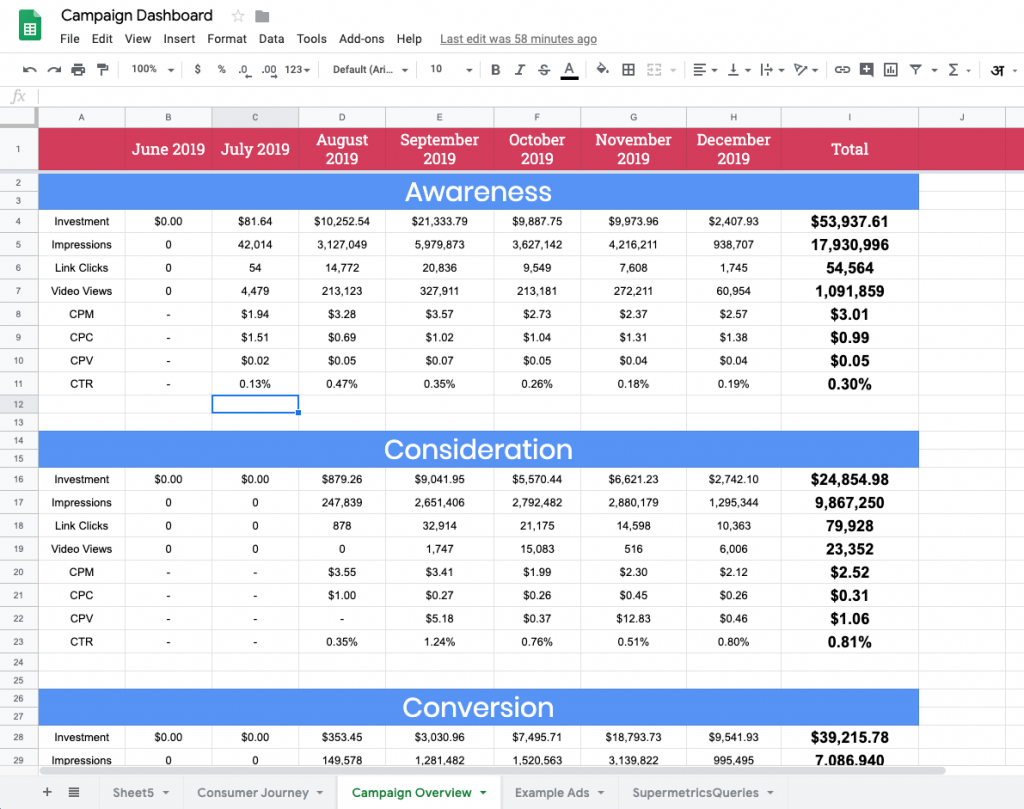
Task: Click the Insert chart icon
Action: coord(890,70)
